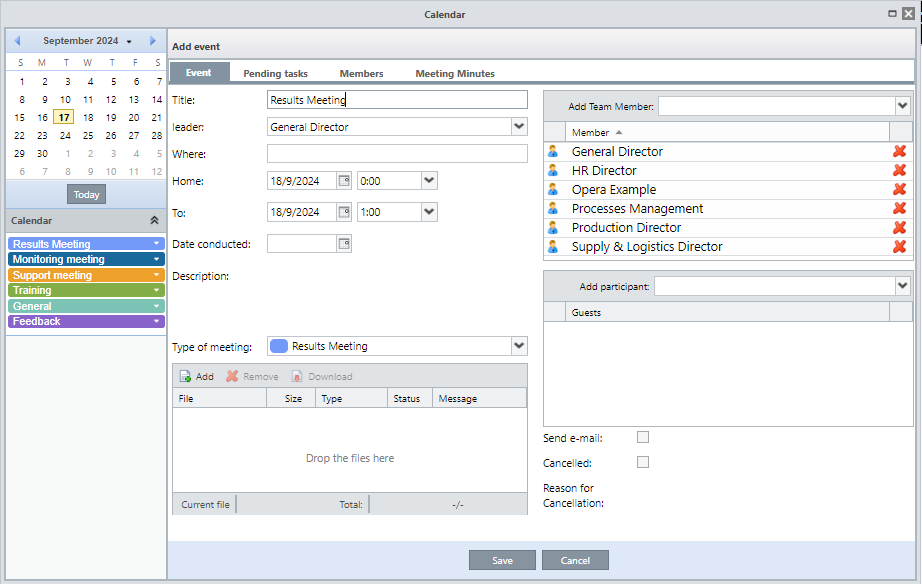Open calendar picker for To date
Viewport: 922px width, 584px height.
click(344, 212)
